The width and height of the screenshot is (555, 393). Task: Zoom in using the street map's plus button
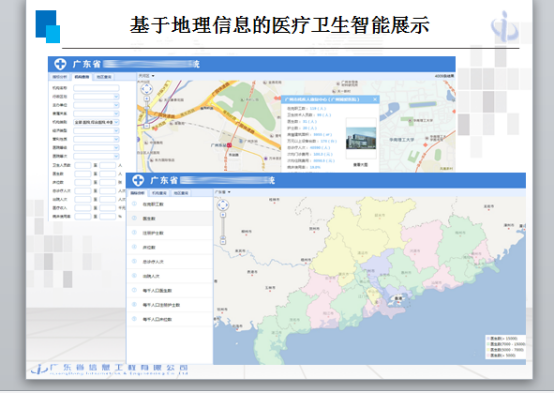(147, 98)
